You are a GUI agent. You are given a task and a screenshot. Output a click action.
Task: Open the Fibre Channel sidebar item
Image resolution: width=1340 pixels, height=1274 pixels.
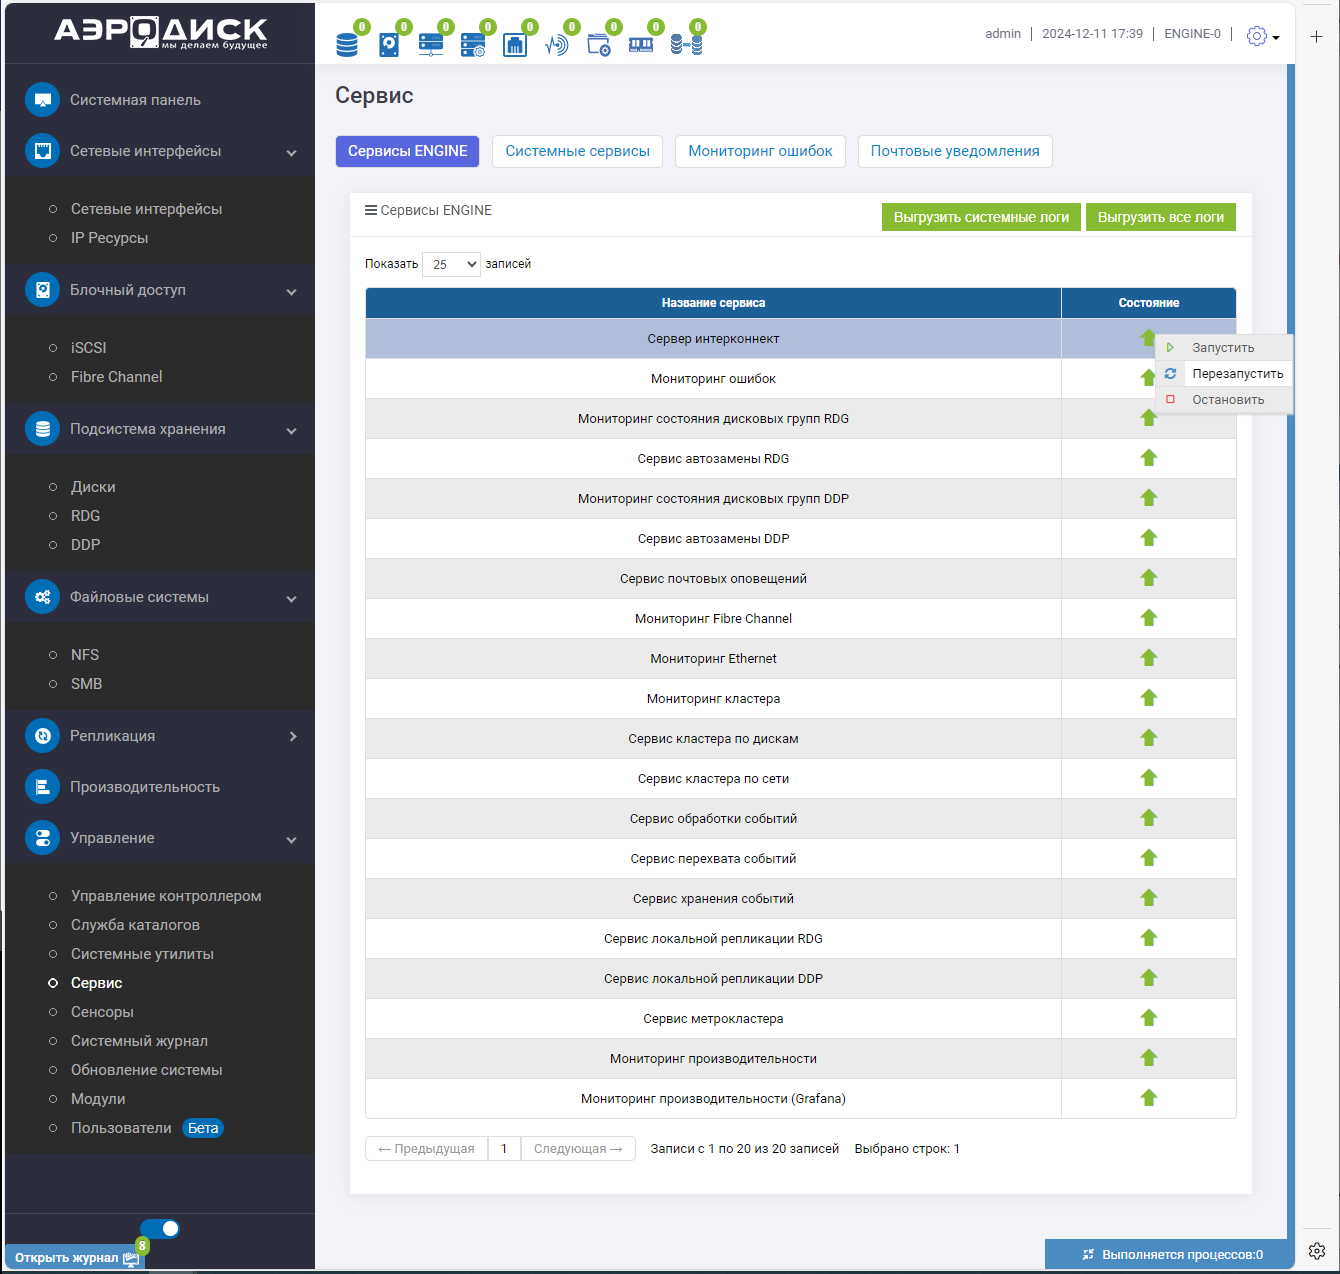point(116,377)
